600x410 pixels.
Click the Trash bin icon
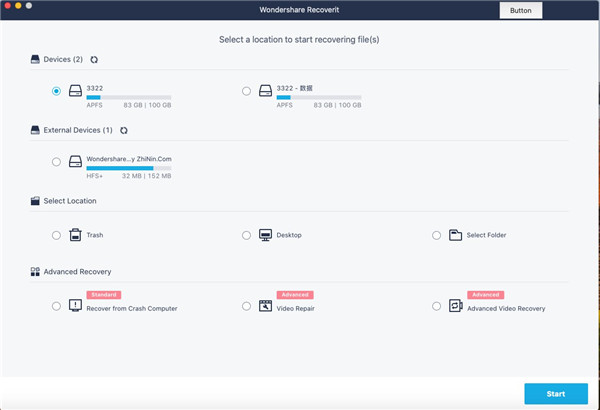click(x=75, y=235)
